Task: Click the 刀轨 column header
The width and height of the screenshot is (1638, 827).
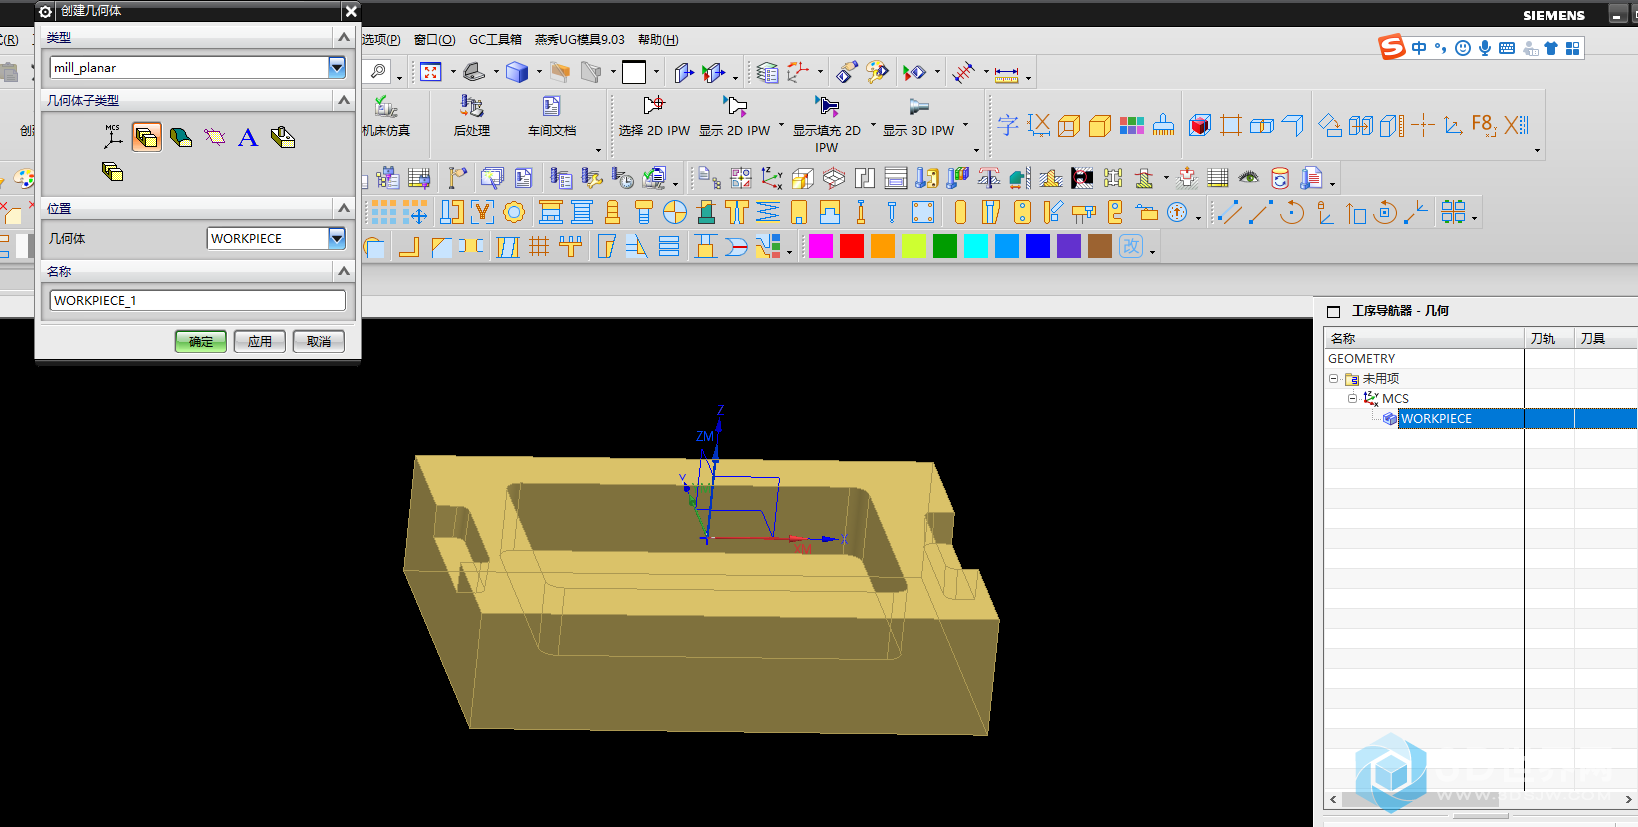Action: pyautogui.click(x=1549, y=338)
